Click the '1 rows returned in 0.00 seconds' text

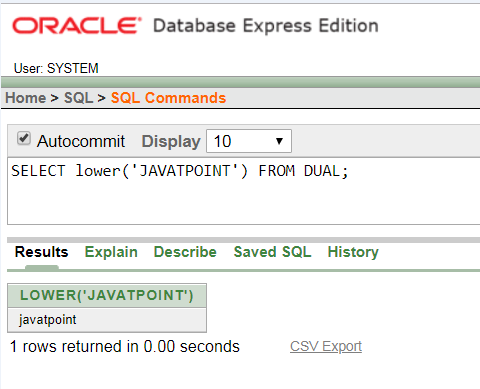(125, 346)
